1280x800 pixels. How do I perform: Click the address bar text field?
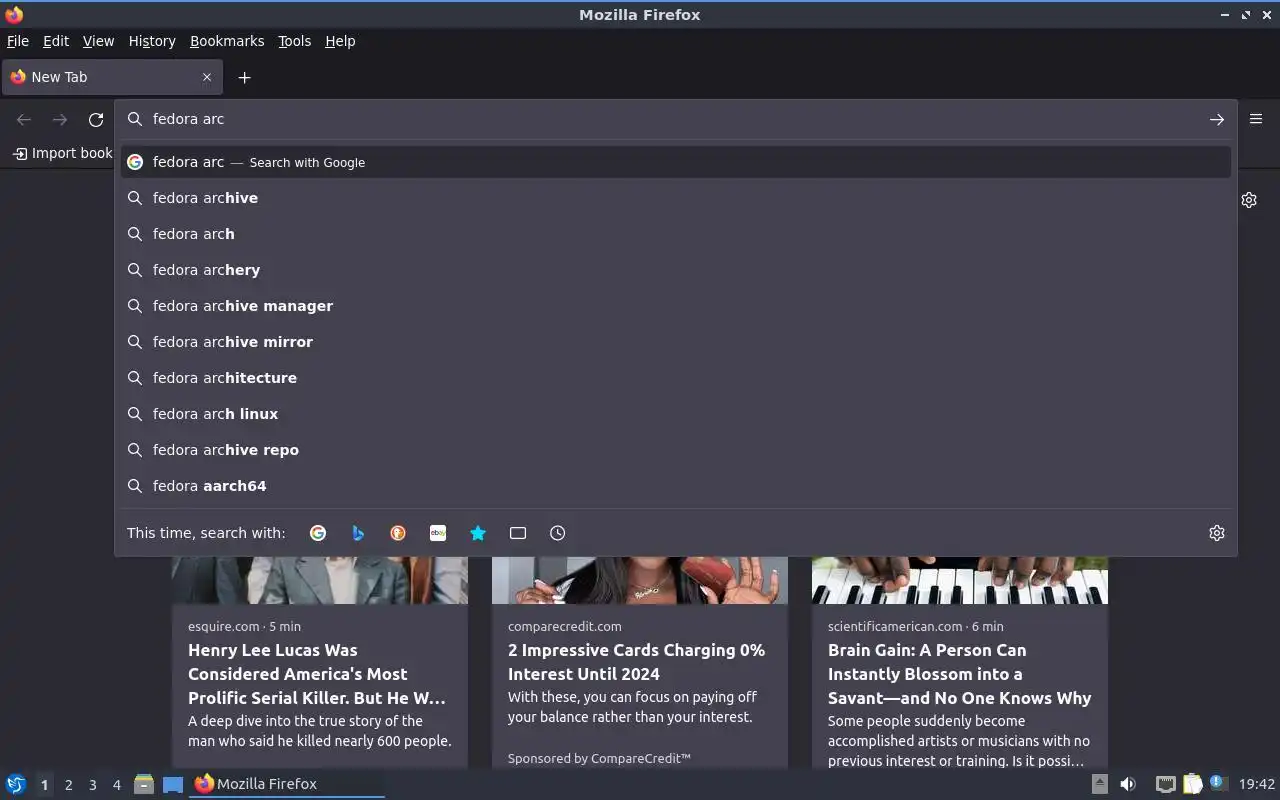(675, 119)
